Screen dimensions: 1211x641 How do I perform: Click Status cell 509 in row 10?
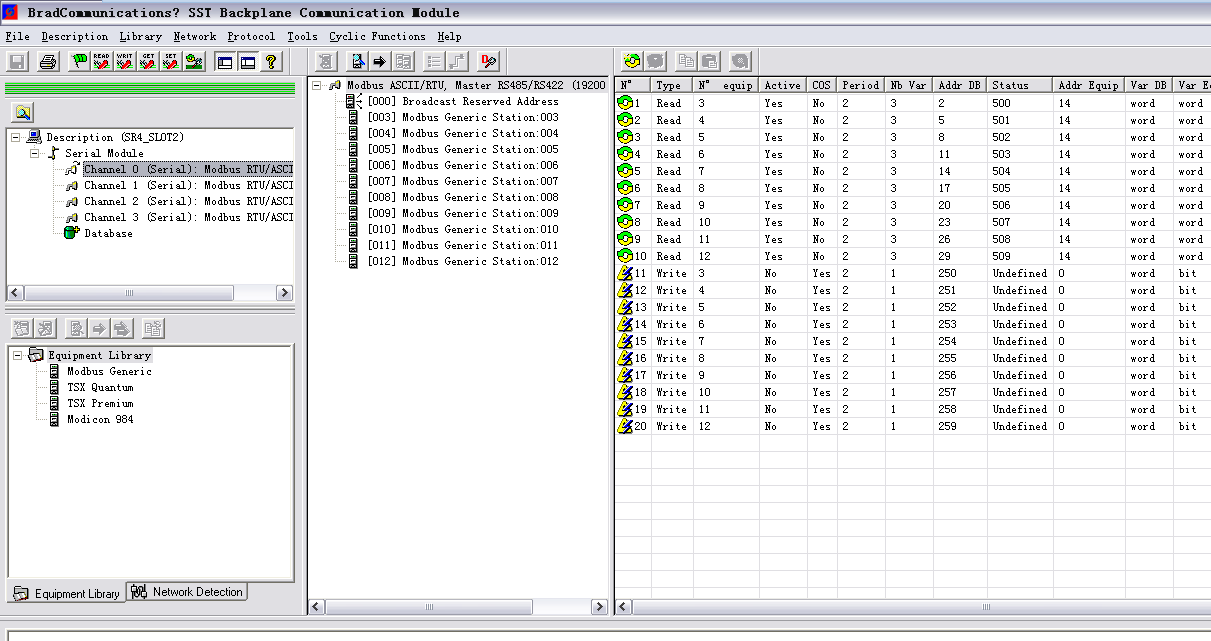pyautogui.click(x=1001, y=256)
